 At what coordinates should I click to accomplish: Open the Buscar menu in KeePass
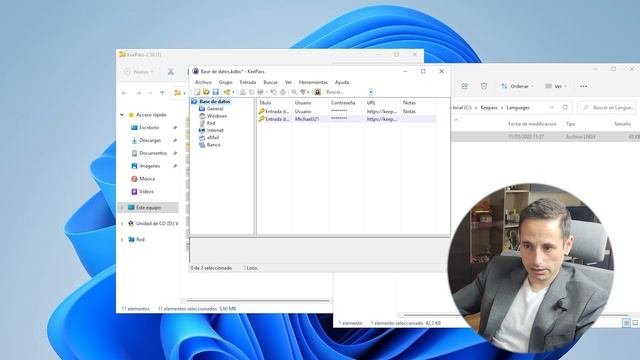click(x=270, y=82)
